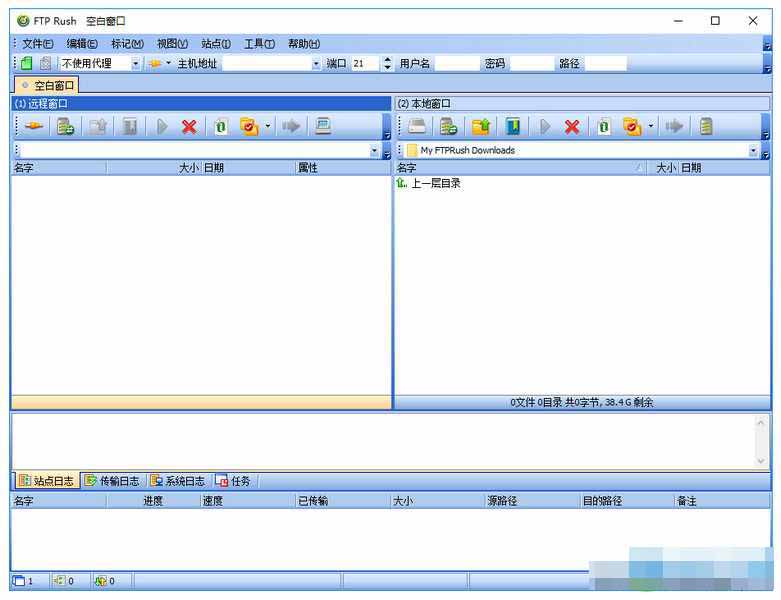Select 空白窗口 session tab
This screenshot has height=600, width=781.
tap(46, 85)
